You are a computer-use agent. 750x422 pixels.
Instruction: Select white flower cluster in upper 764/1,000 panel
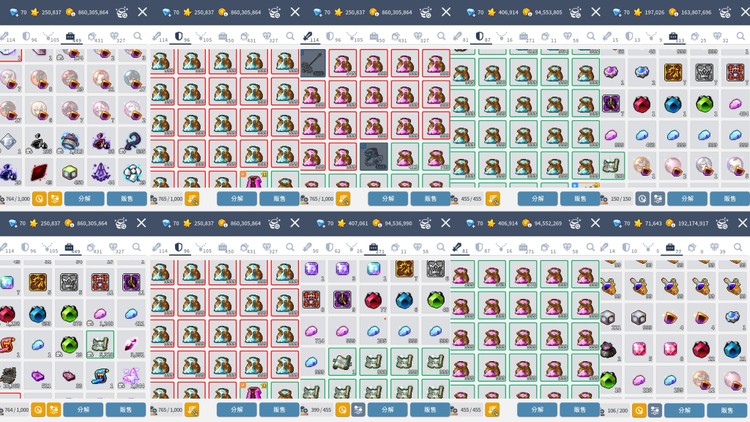132,172
